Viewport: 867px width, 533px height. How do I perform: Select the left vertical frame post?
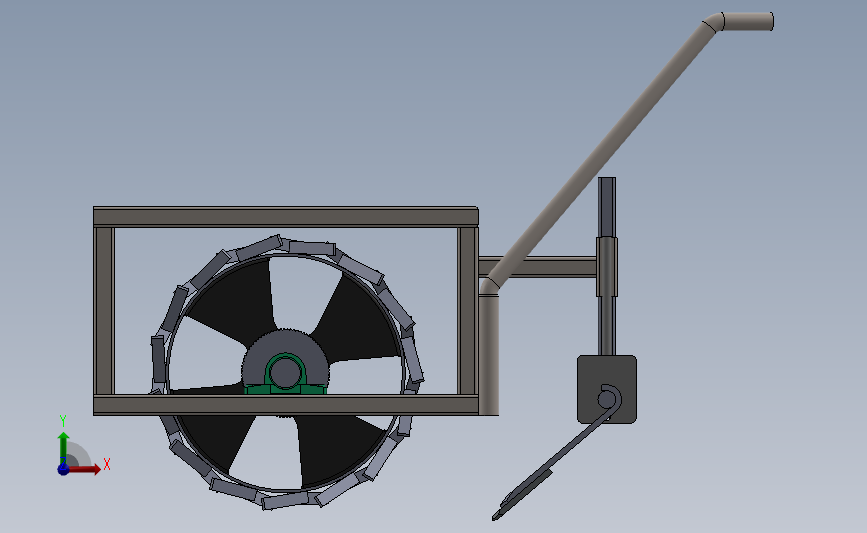coord(104,311)
